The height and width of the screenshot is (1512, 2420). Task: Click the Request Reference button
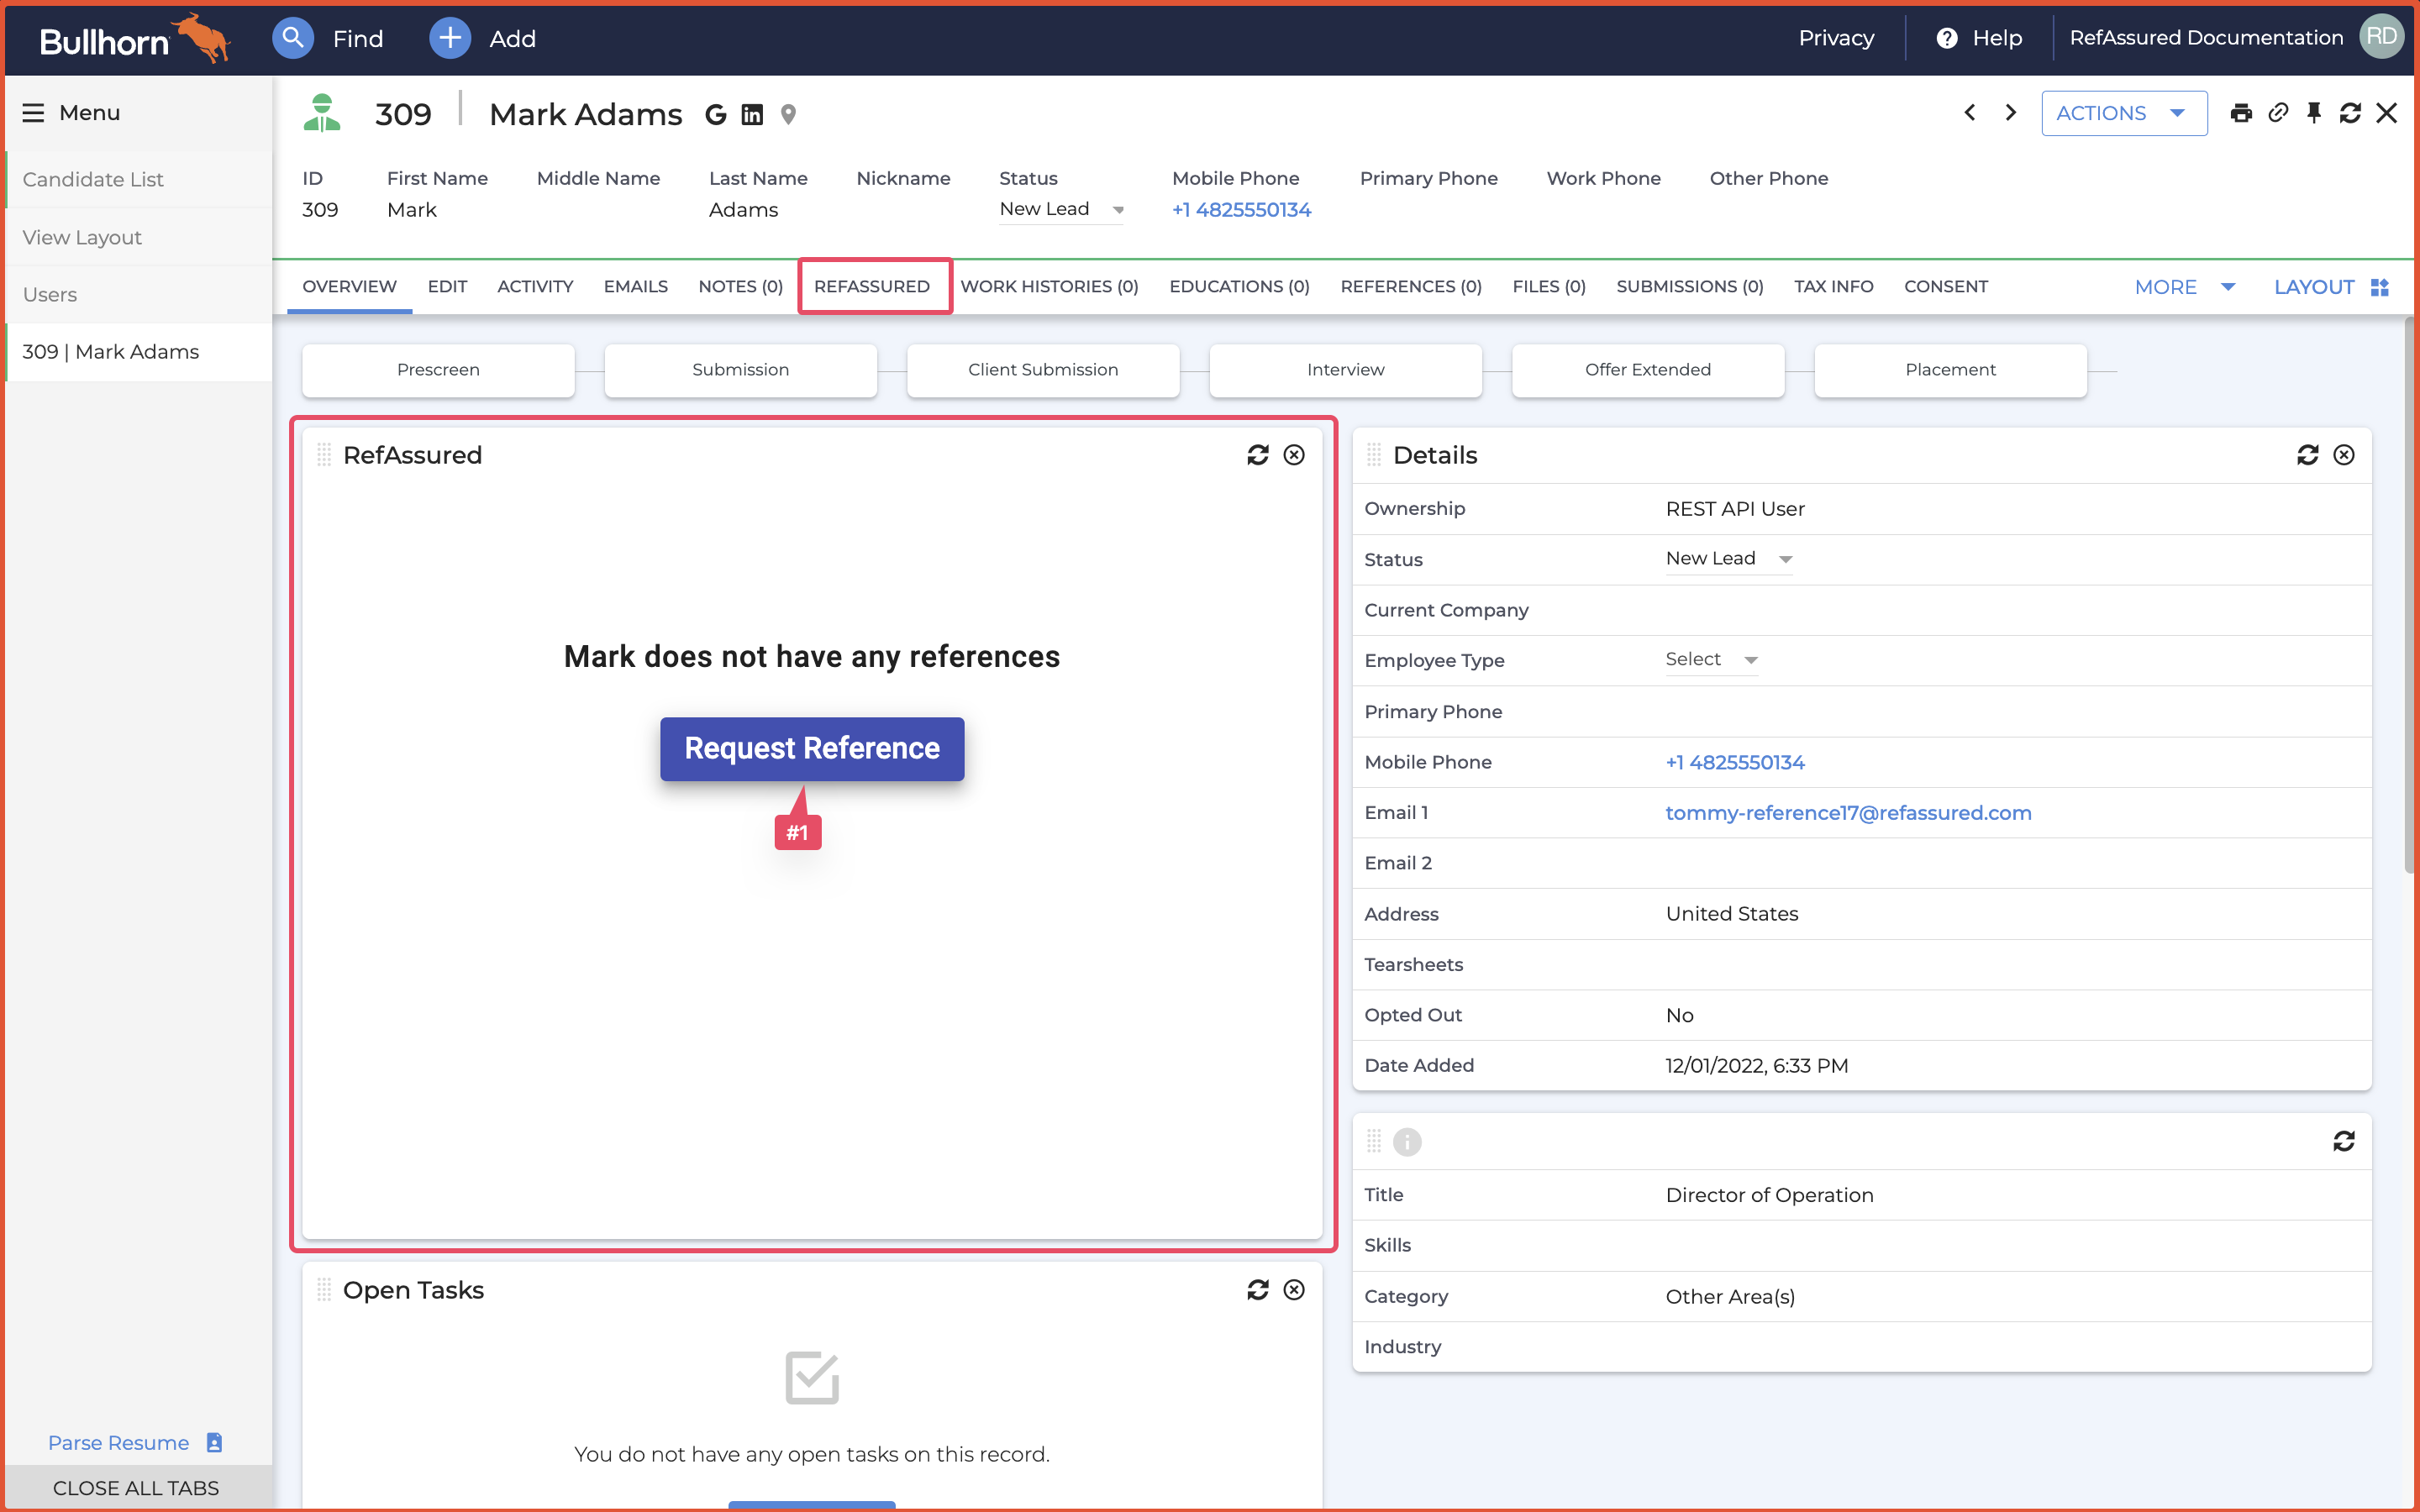[812, 749]
